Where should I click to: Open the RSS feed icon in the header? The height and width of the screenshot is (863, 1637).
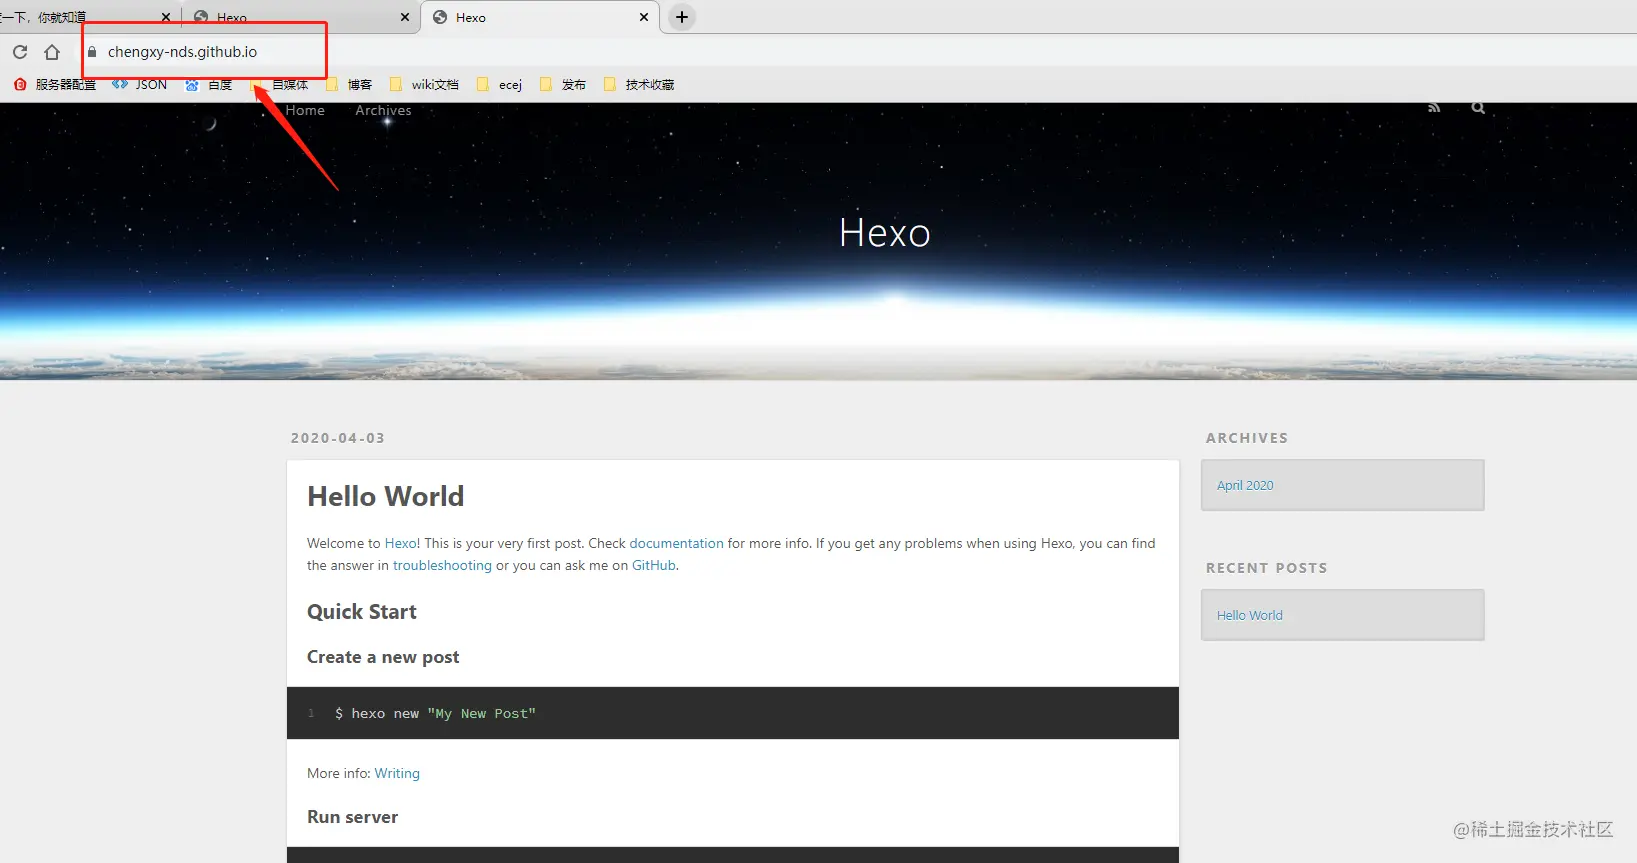pyautogui.click(x=1434, y=108)
